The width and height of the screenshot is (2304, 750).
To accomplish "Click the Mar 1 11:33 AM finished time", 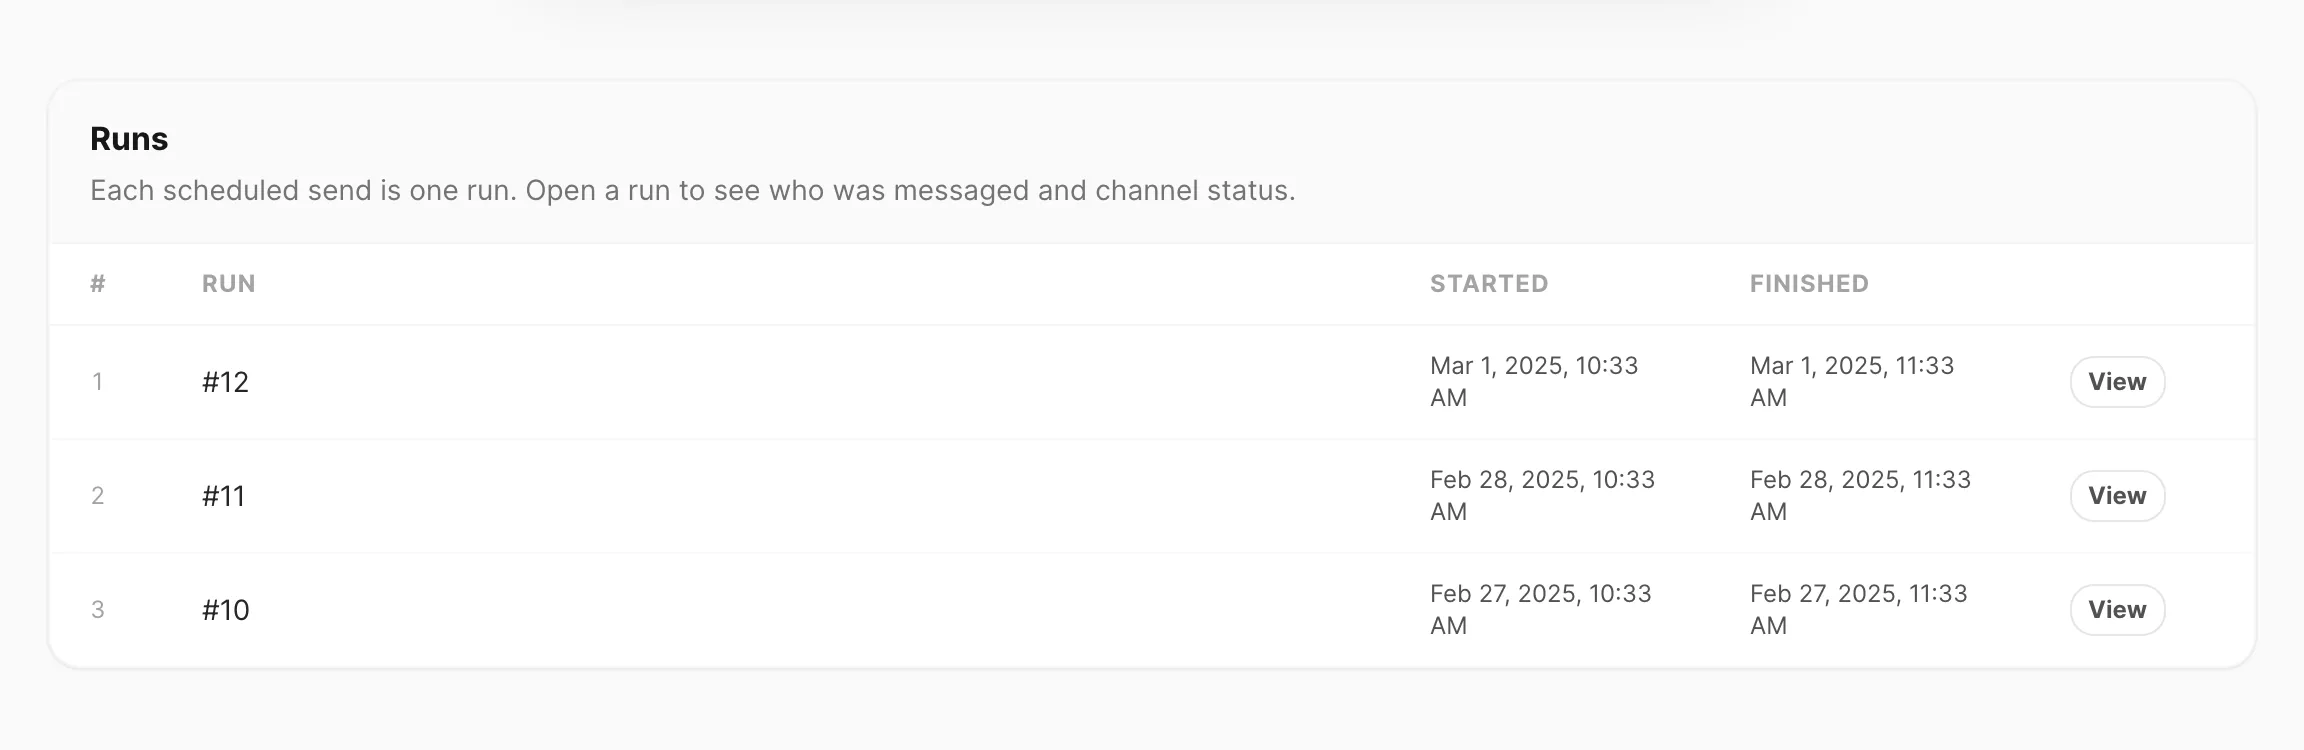I will 1852,382.
